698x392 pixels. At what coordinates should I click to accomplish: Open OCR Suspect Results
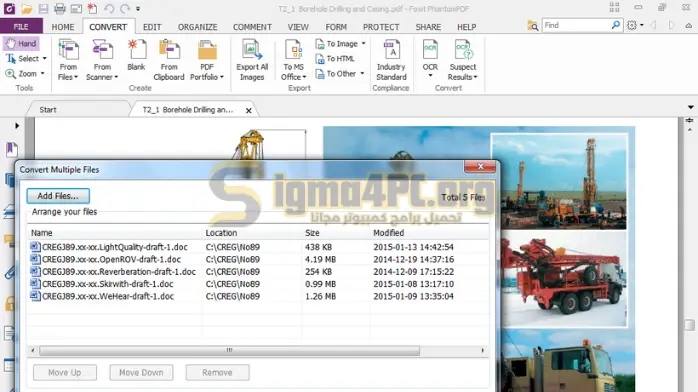coord(463,60)
